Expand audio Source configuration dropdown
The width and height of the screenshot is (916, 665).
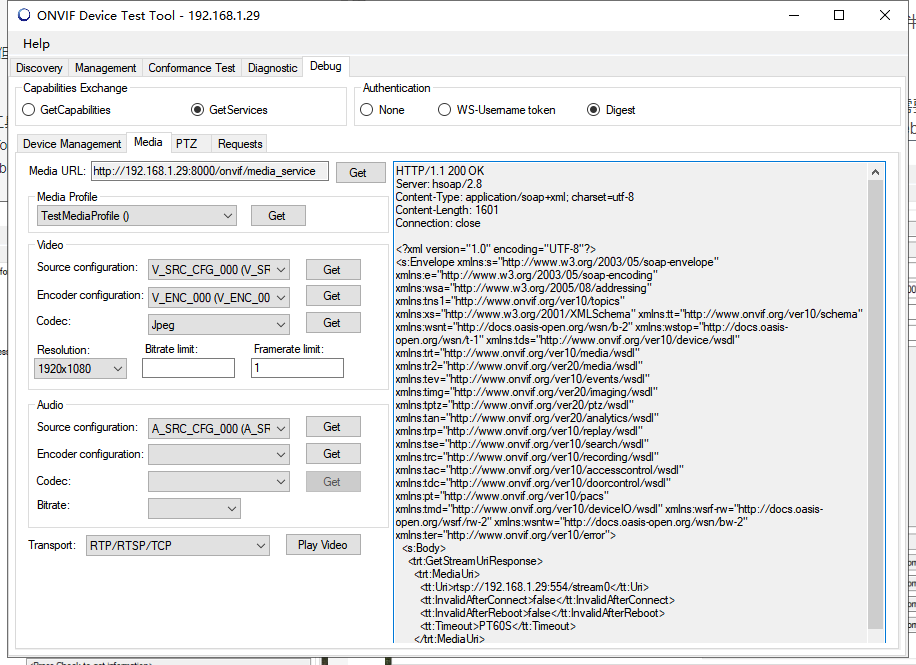(x=219, y=428)
